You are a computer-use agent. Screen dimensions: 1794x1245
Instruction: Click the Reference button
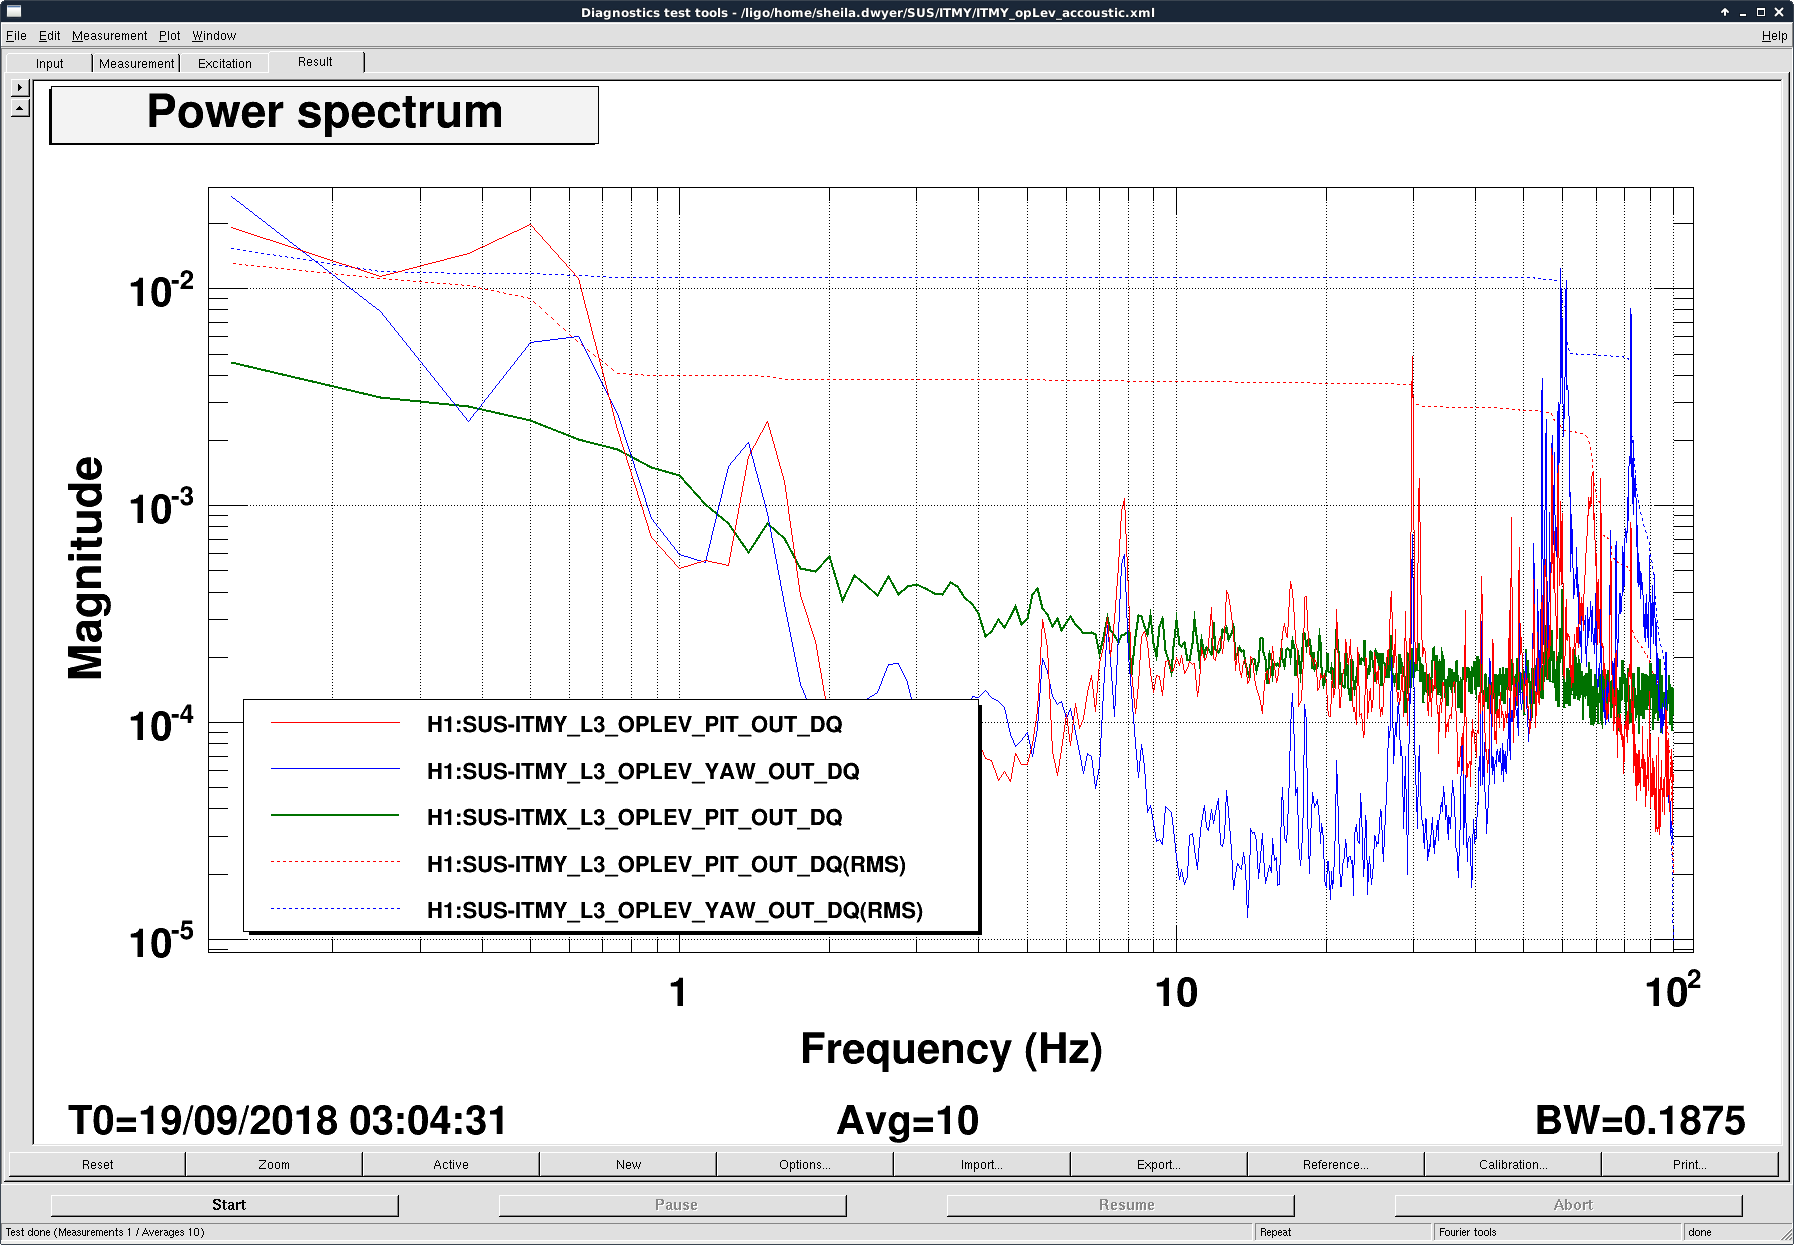1336,1164
